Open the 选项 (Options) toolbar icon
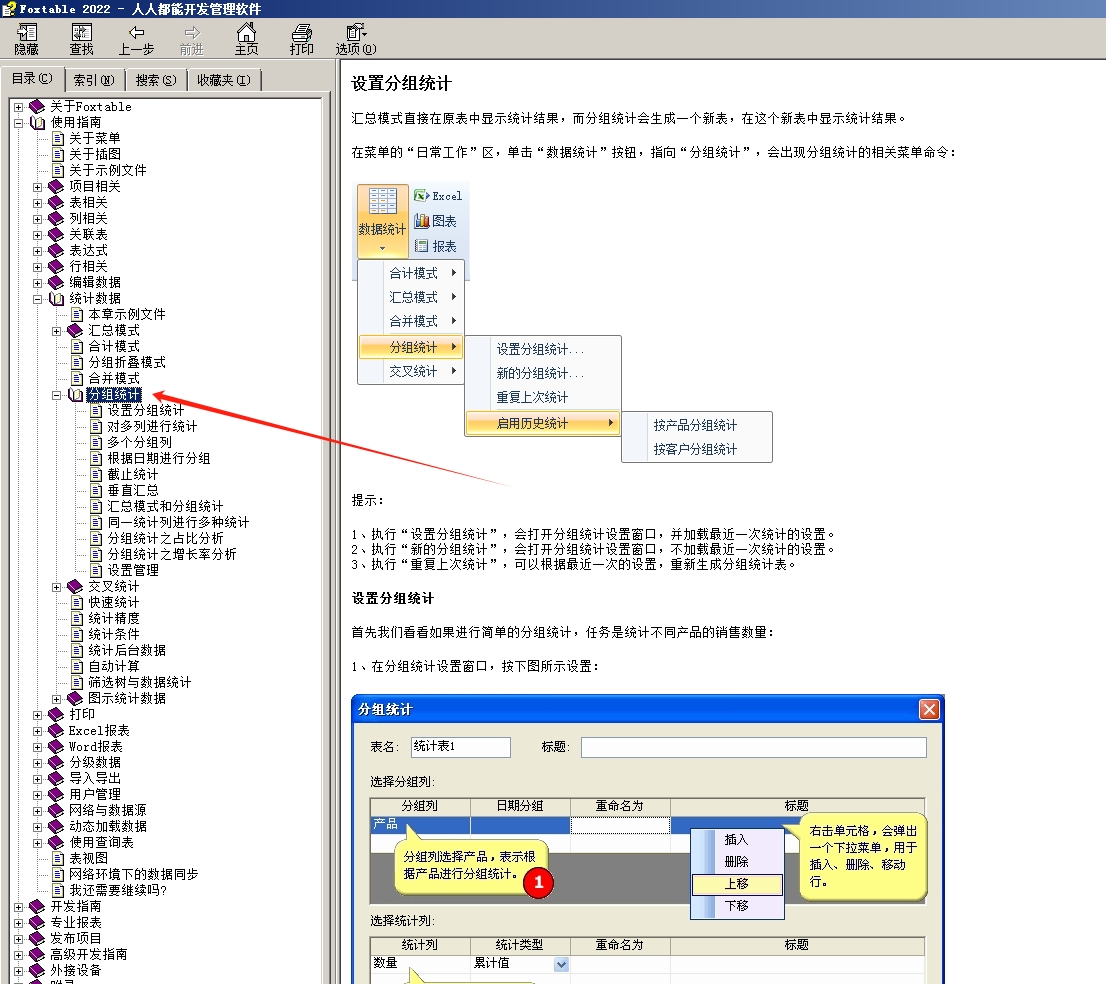 tap(355, 34)
